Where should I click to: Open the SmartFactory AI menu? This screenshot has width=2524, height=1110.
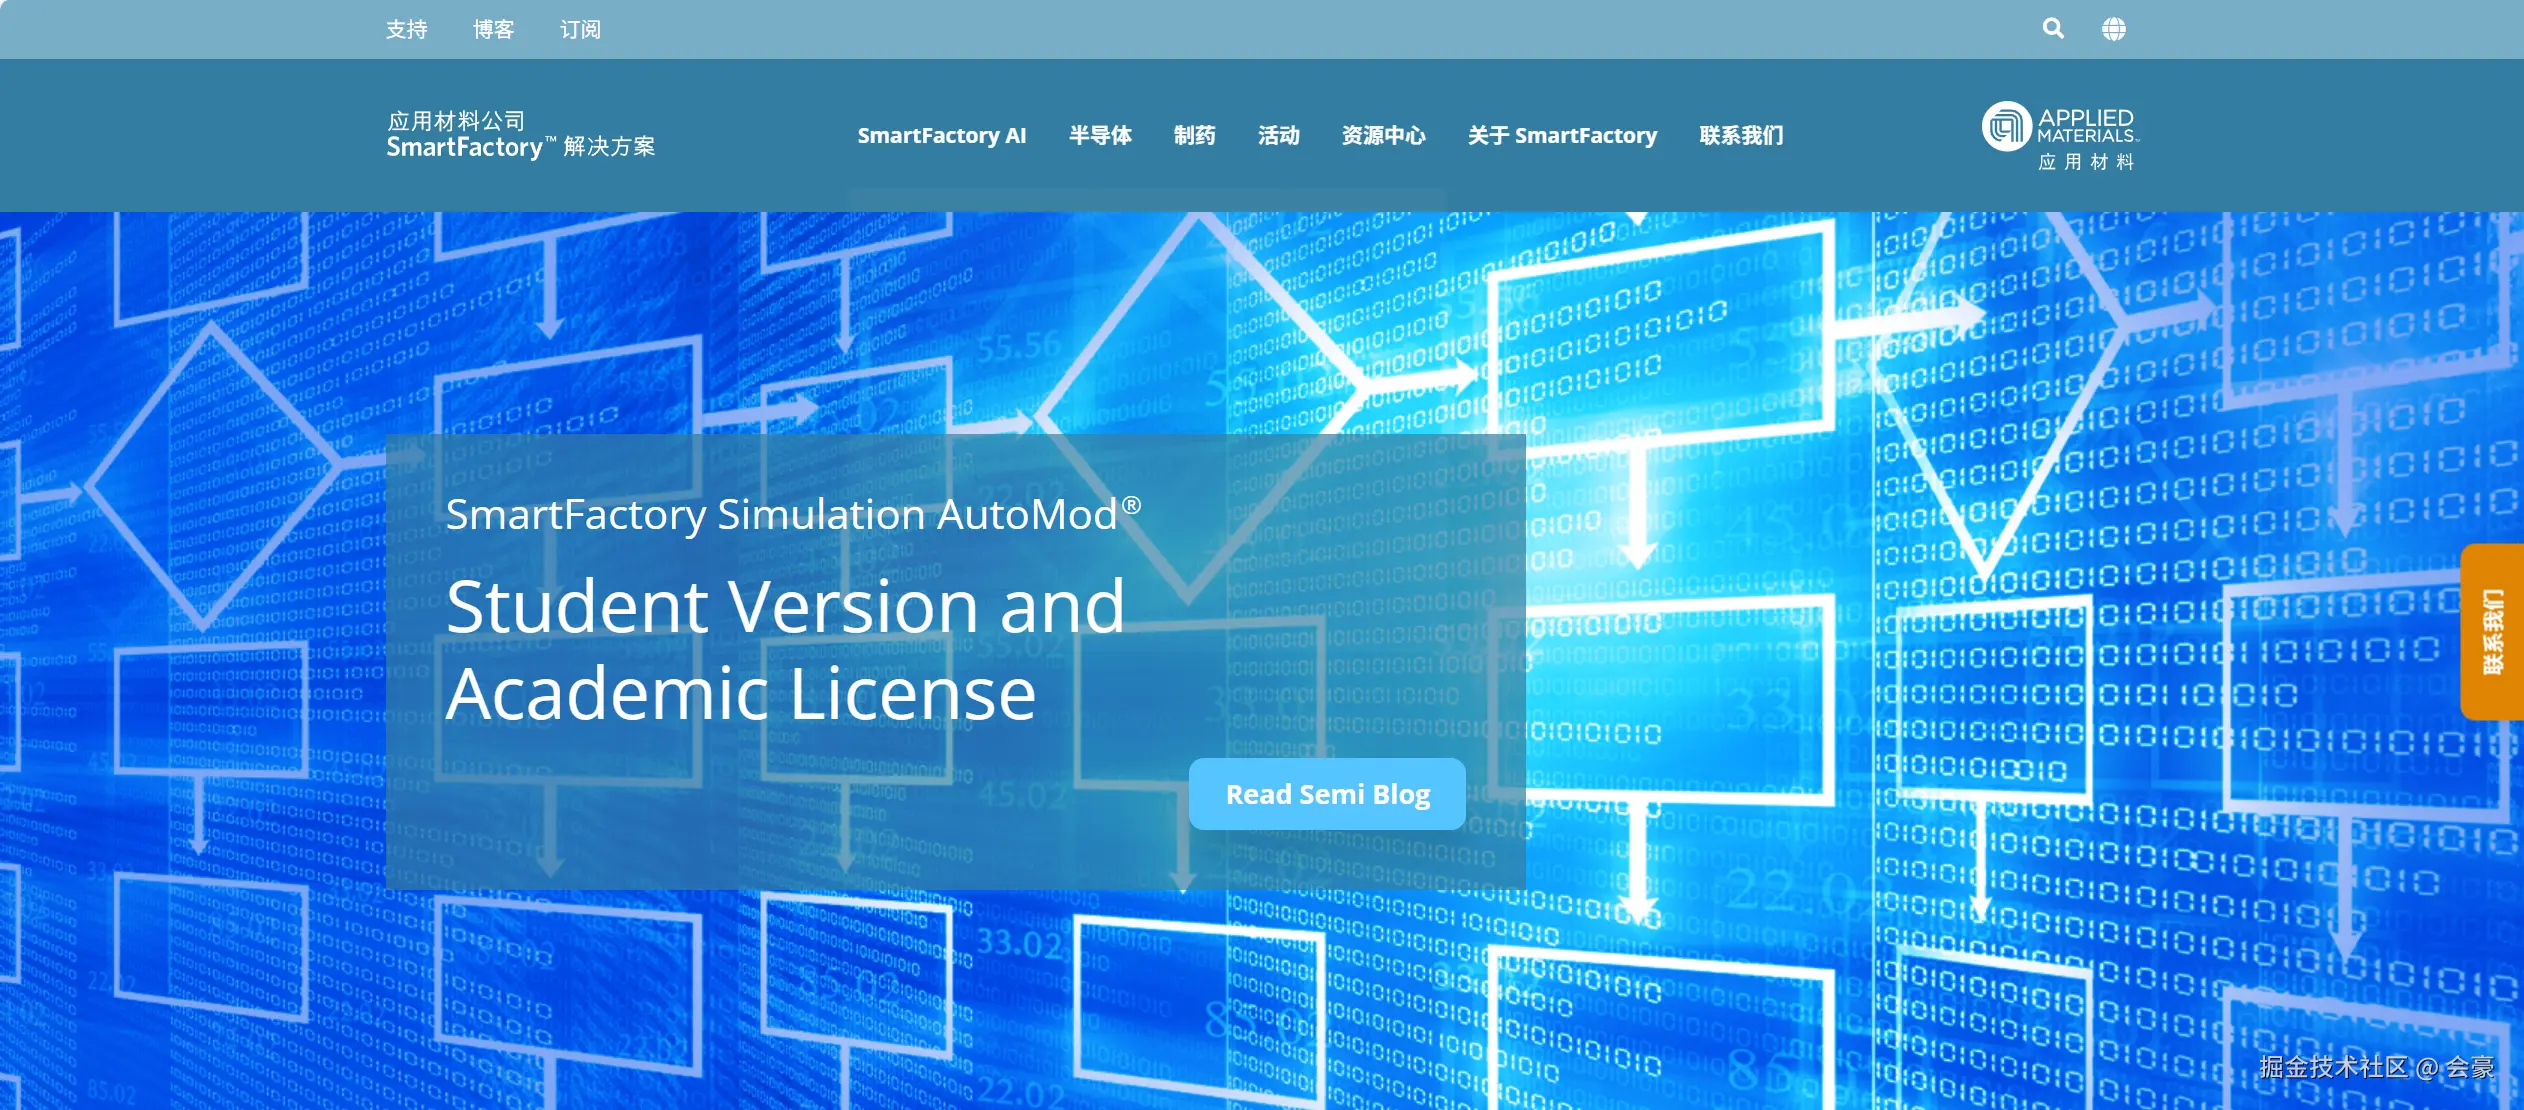(x=941, y=135)
